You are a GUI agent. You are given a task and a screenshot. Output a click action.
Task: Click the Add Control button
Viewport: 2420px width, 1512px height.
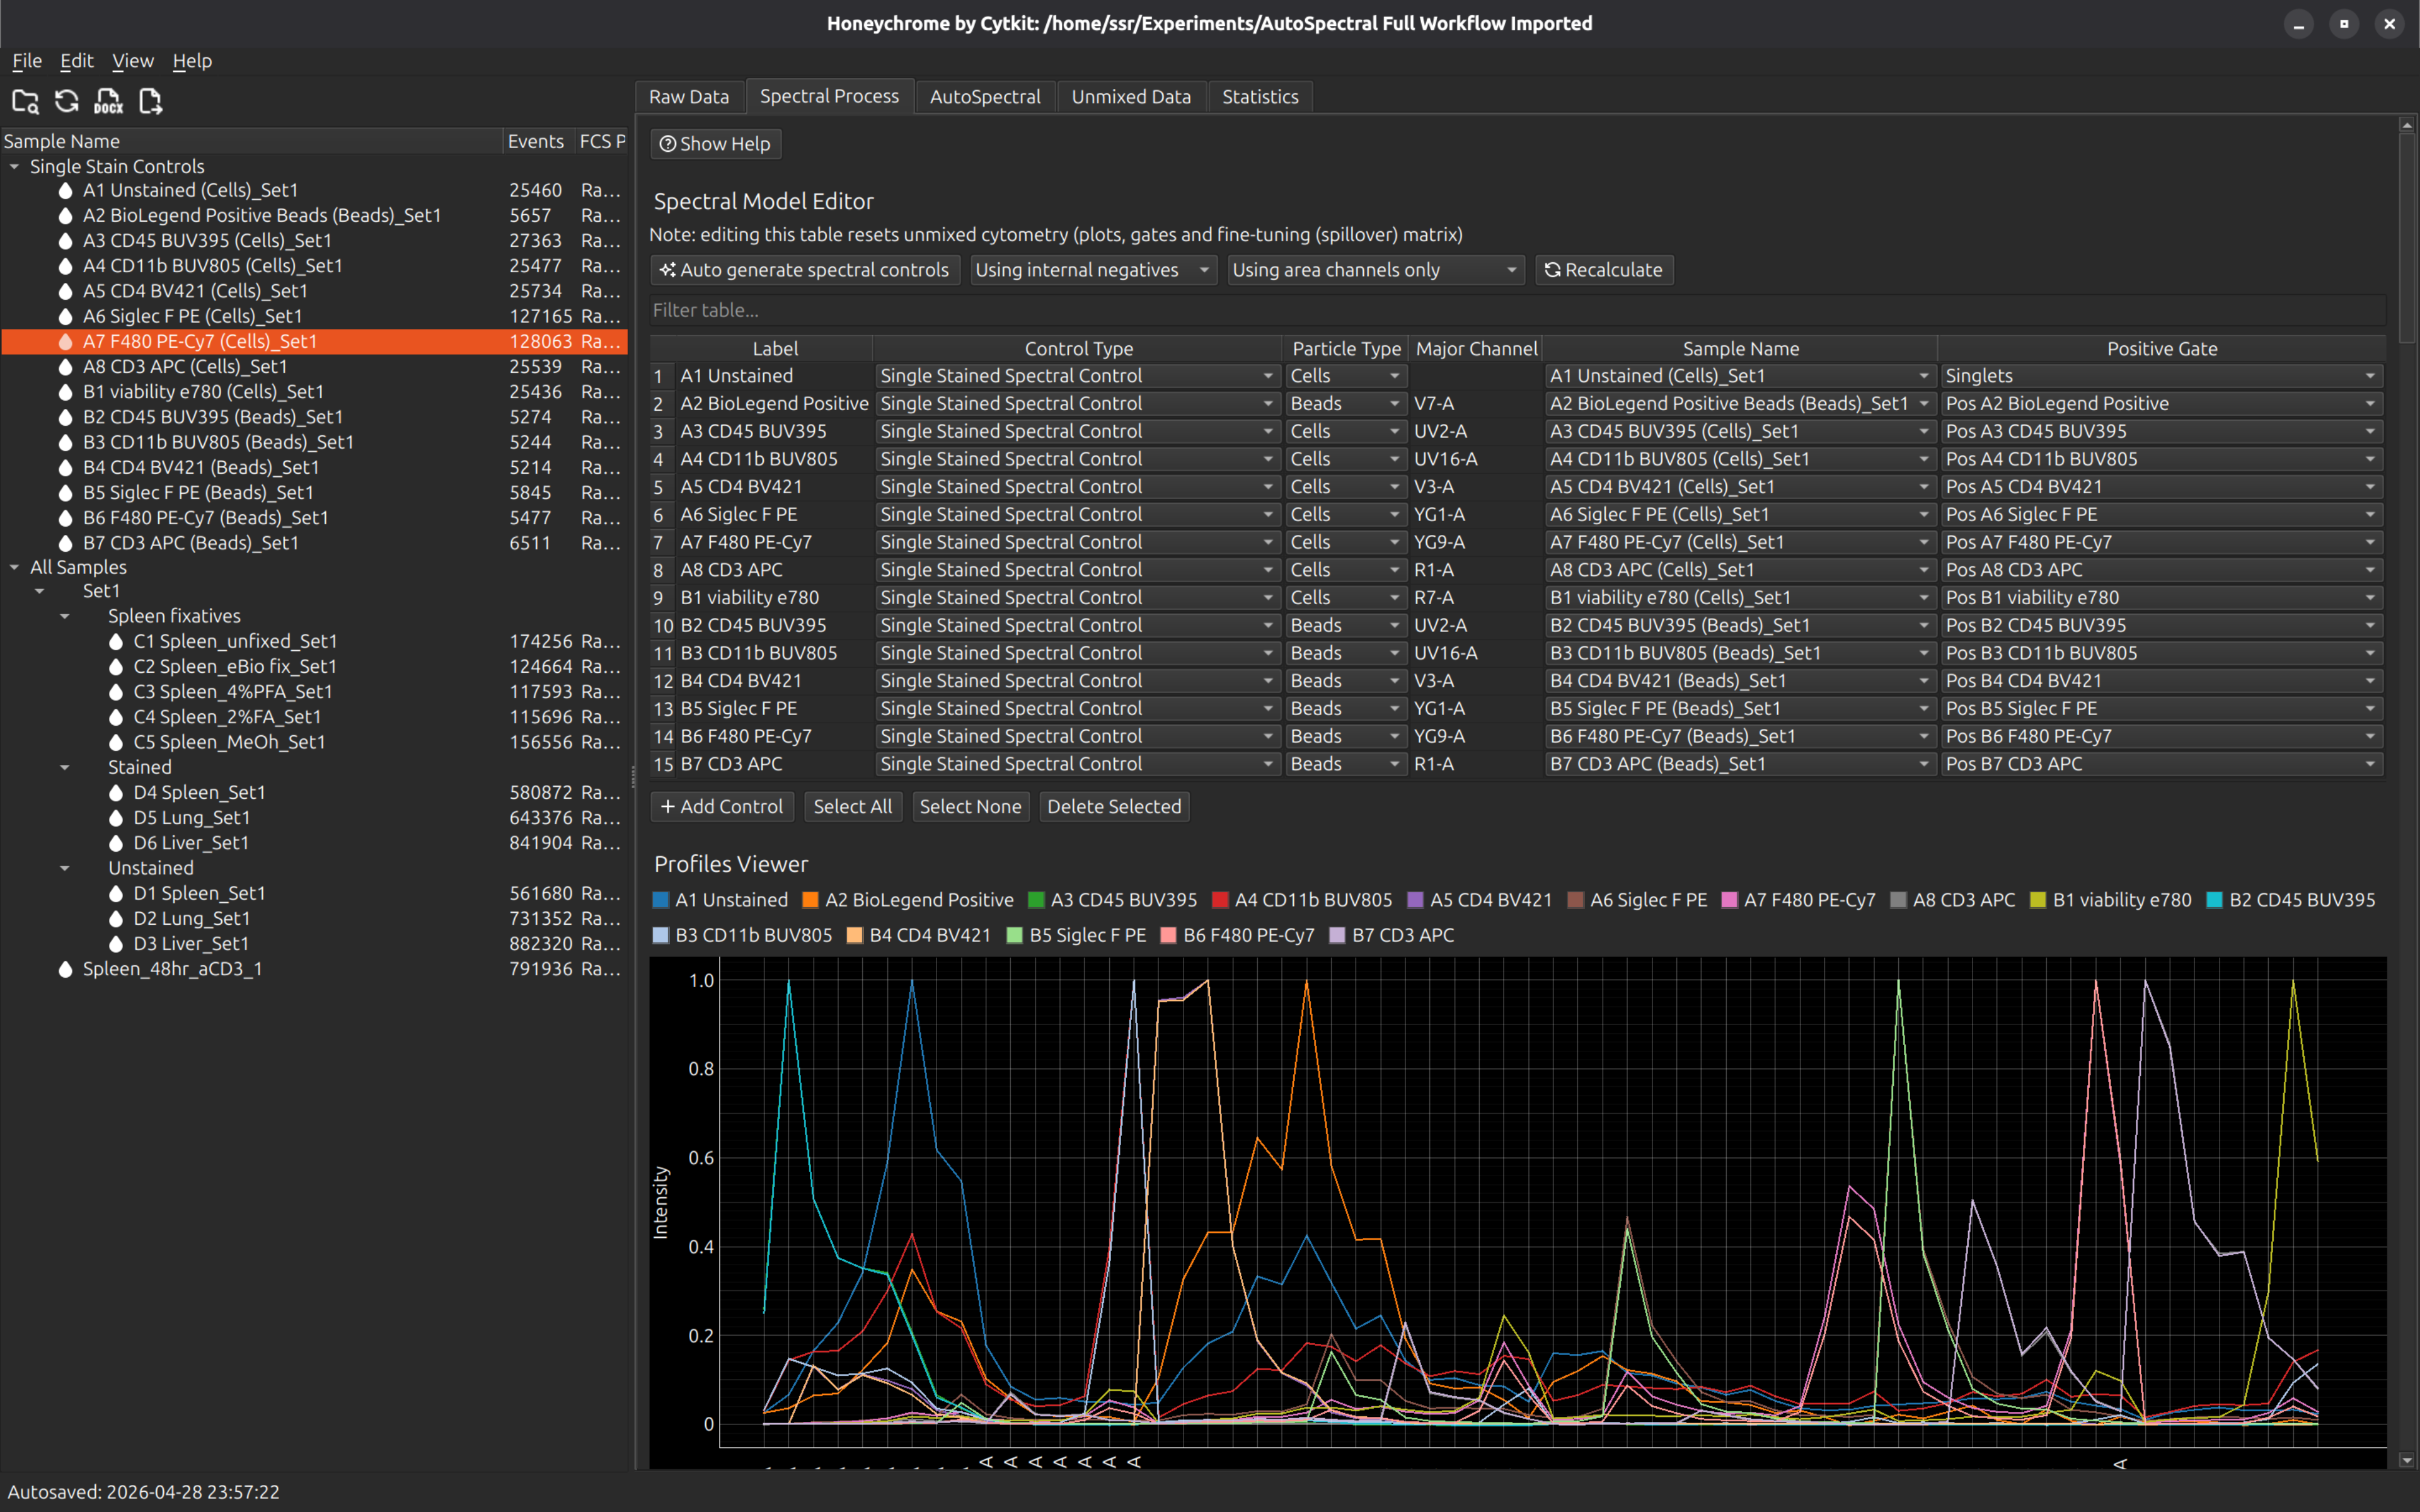pos(722,807)
